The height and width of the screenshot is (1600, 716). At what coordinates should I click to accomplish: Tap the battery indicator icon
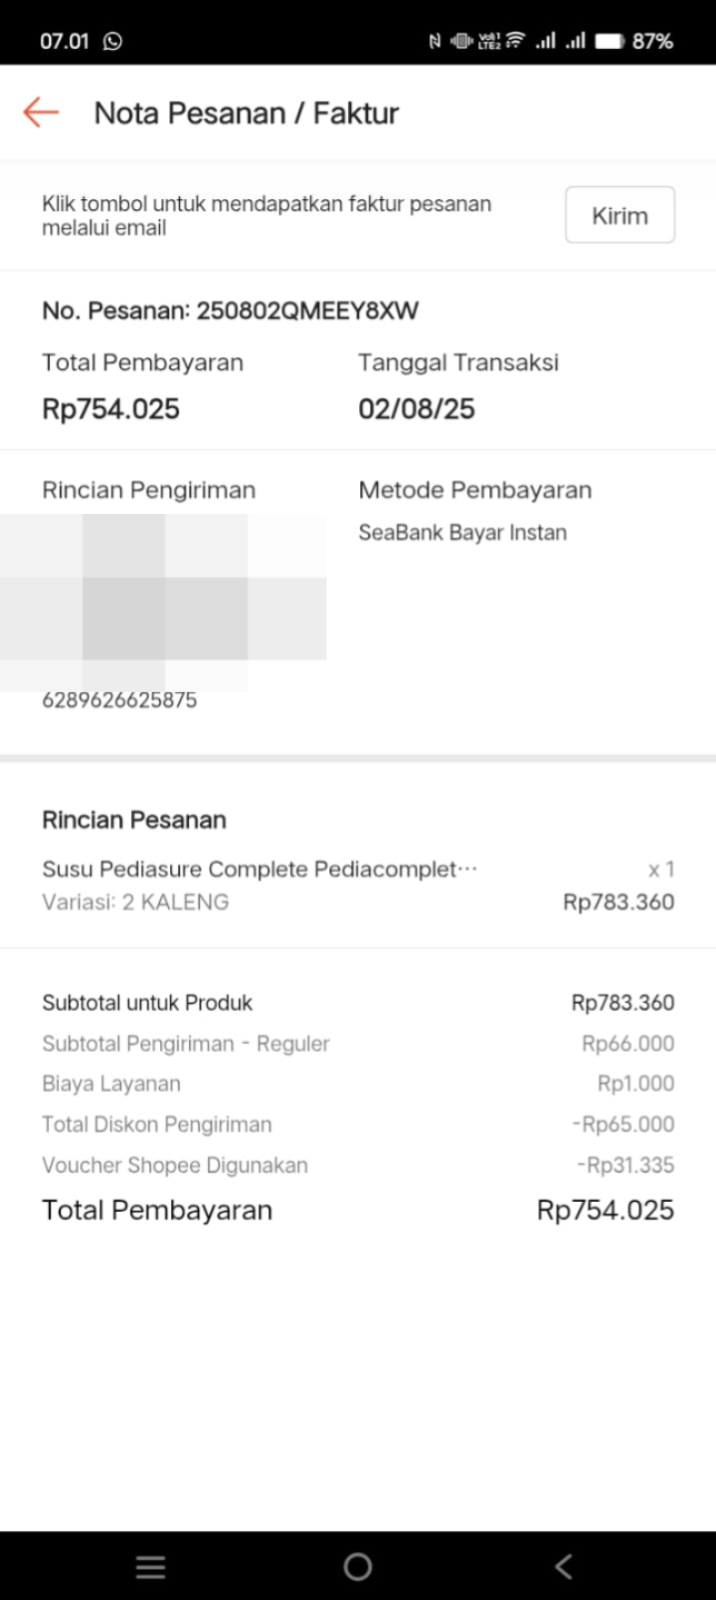click(609, 41)
